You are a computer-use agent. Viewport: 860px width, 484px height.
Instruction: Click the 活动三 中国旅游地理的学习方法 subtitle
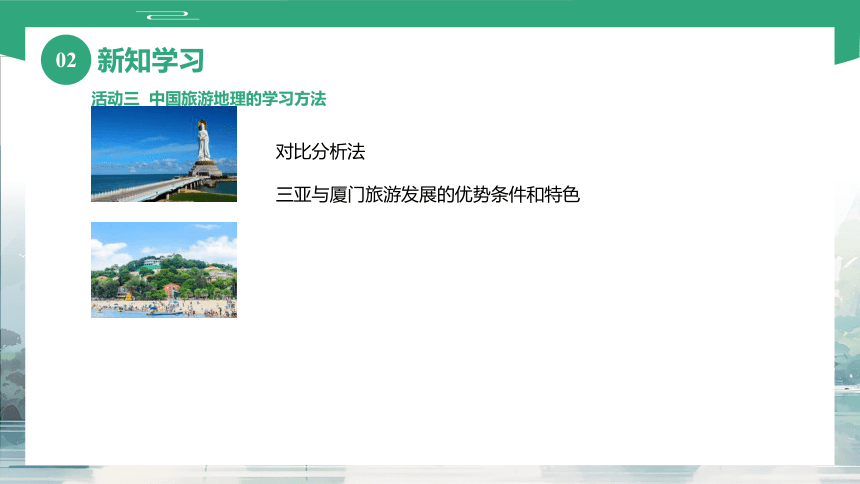(x=208, y=99)
